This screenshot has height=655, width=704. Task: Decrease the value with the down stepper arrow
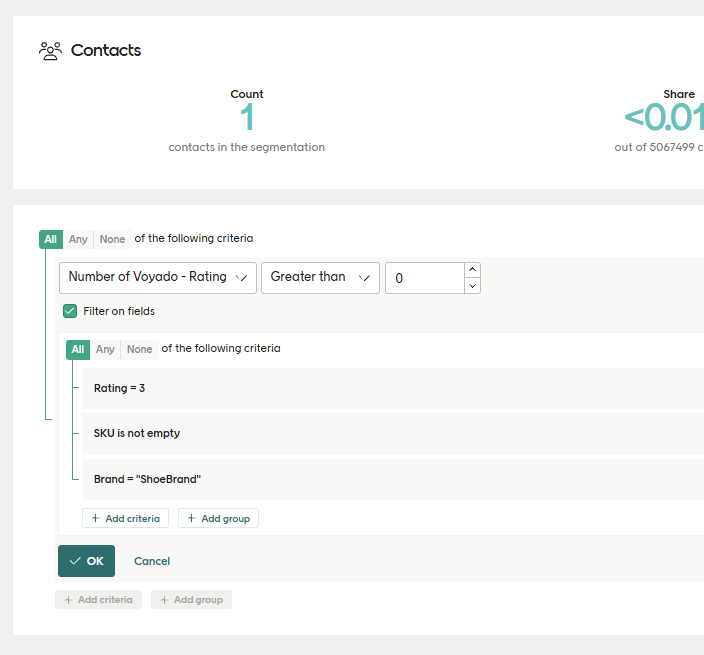tap(472, 286)
